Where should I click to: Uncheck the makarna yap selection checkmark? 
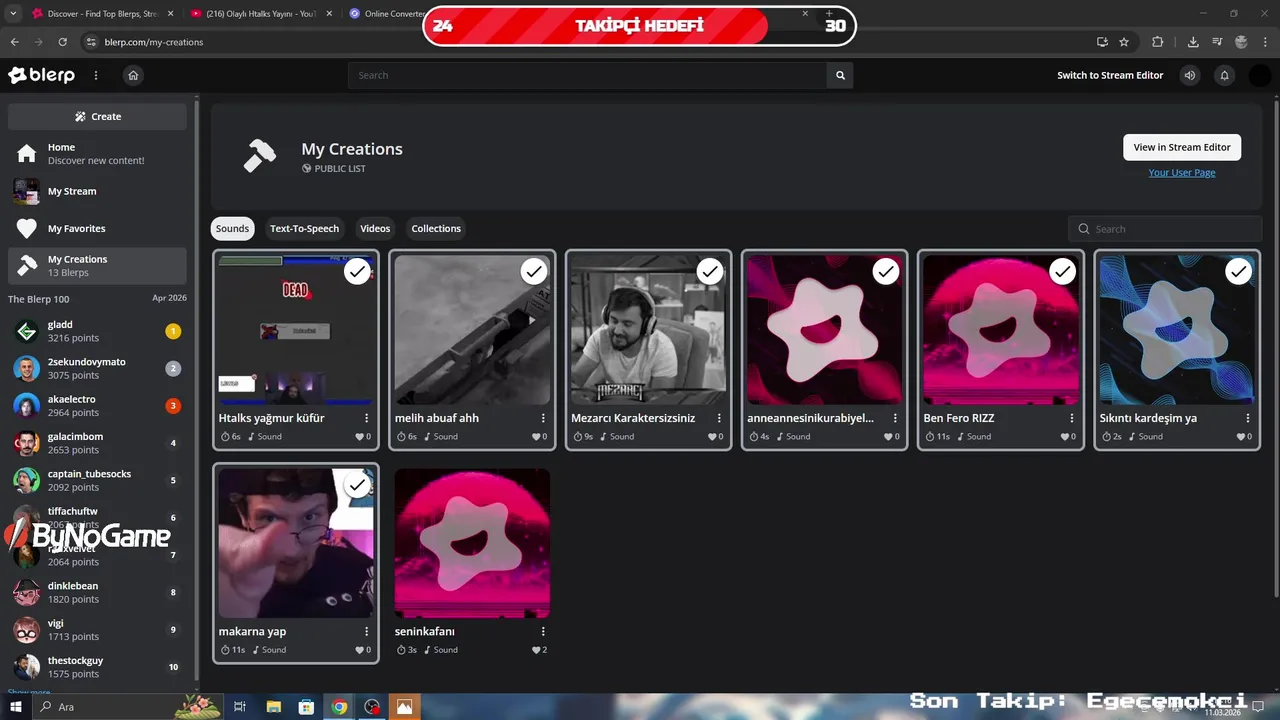coord(357,485)
